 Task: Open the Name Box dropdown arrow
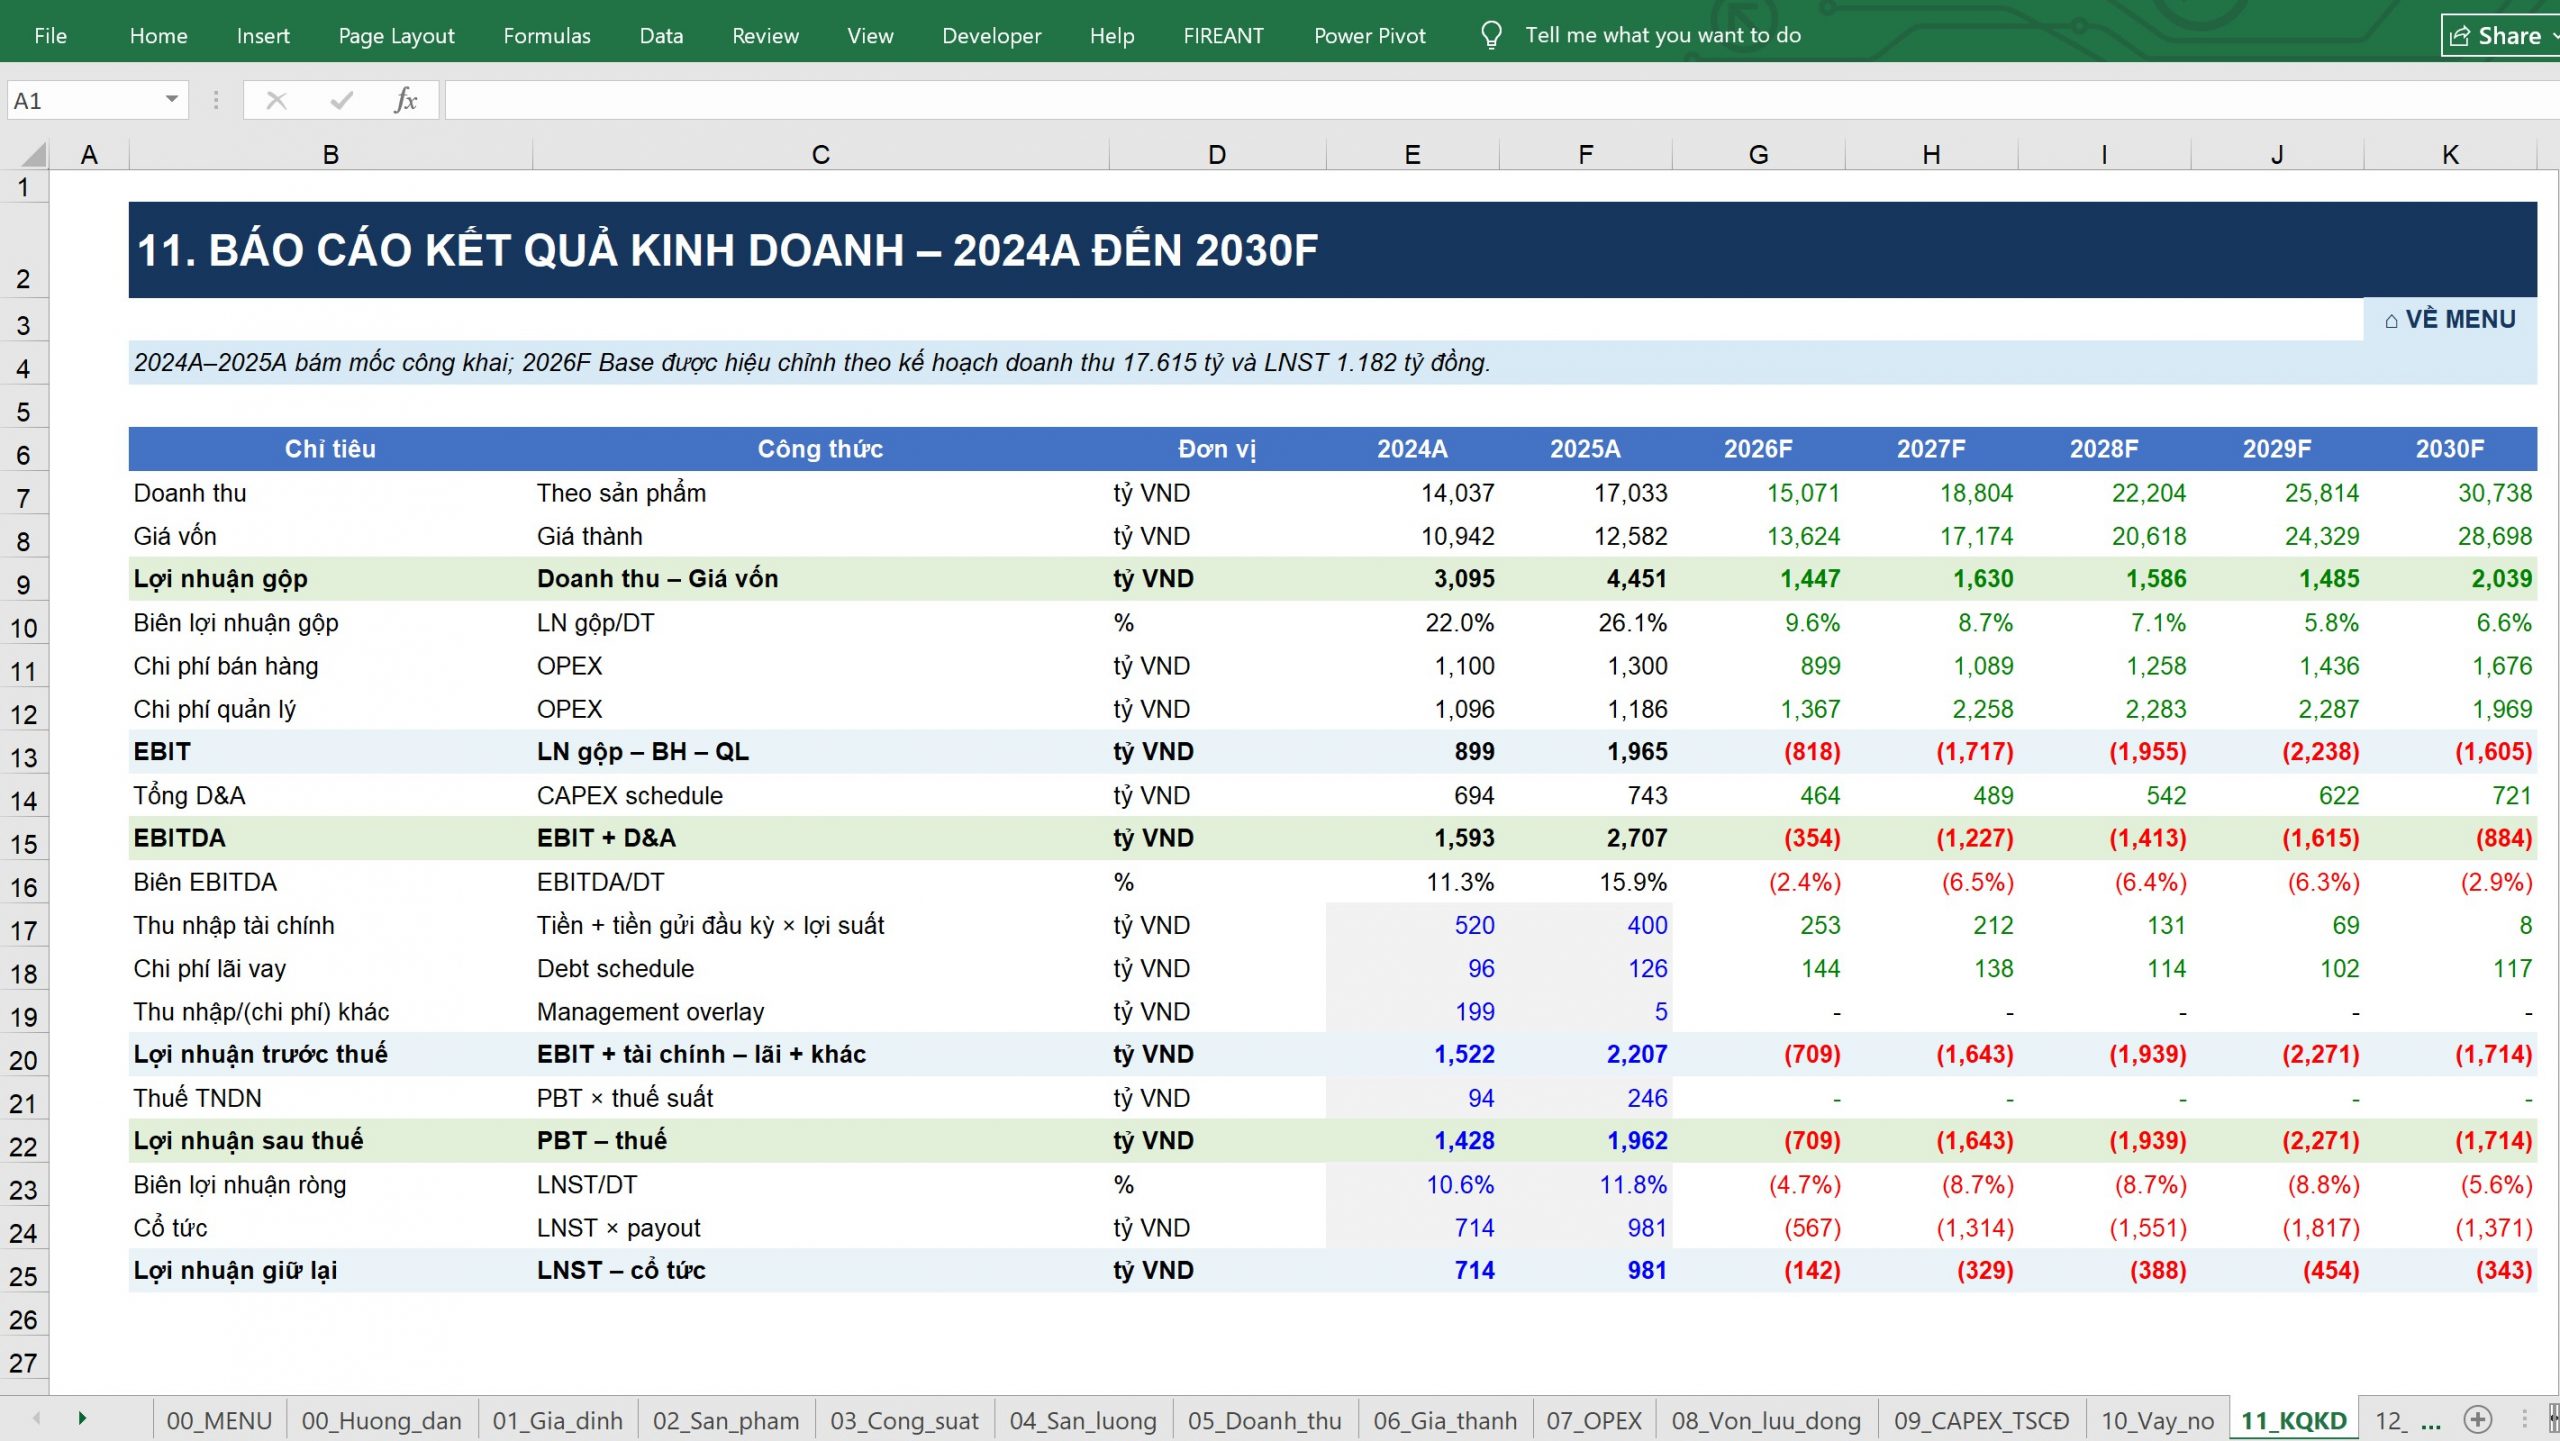(x=172, y=100)
